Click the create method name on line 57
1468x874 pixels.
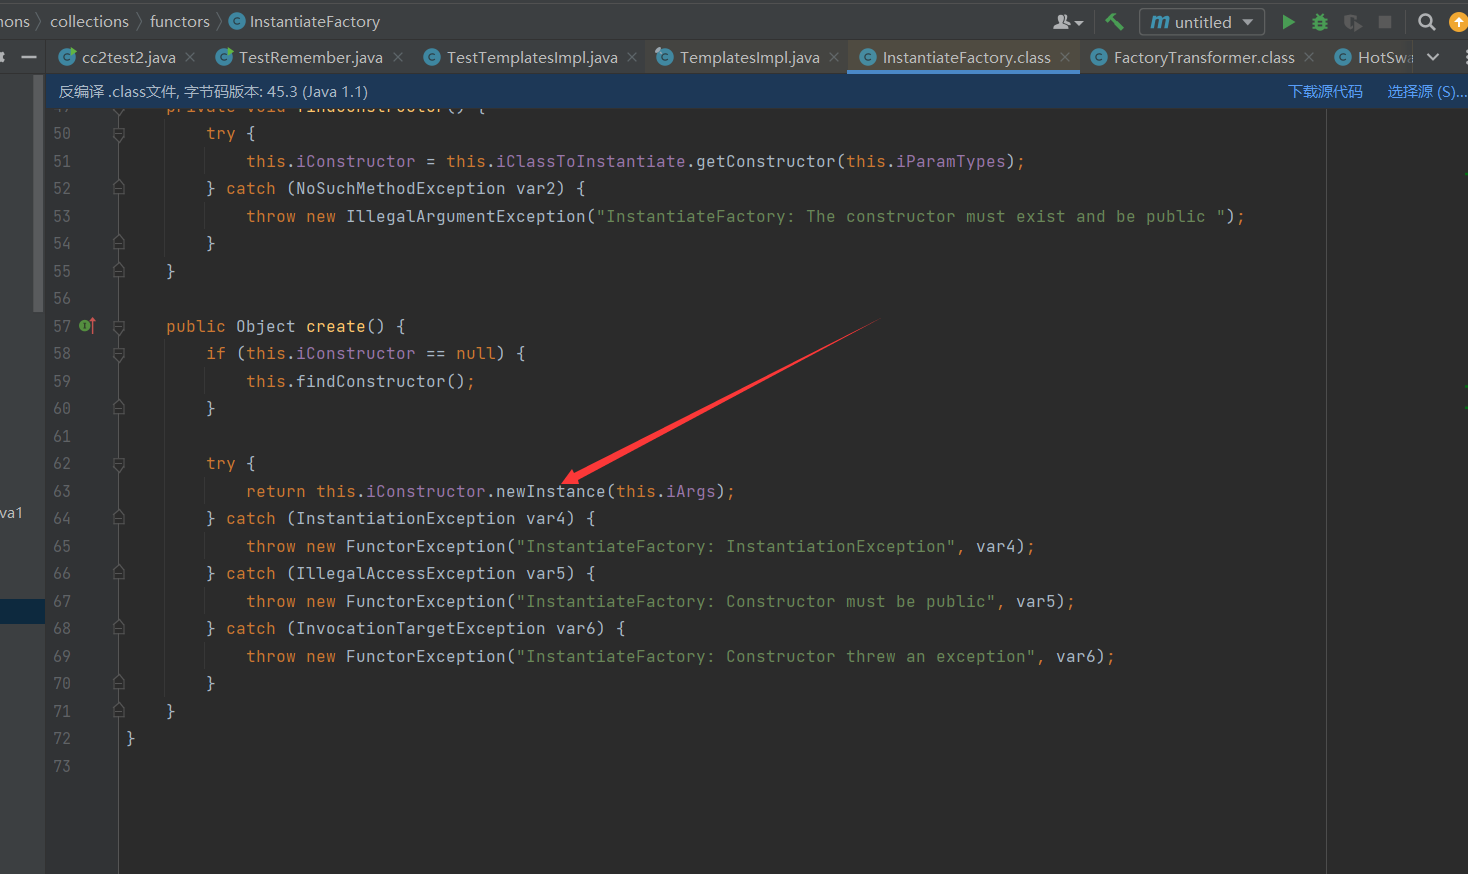[335, 326]
